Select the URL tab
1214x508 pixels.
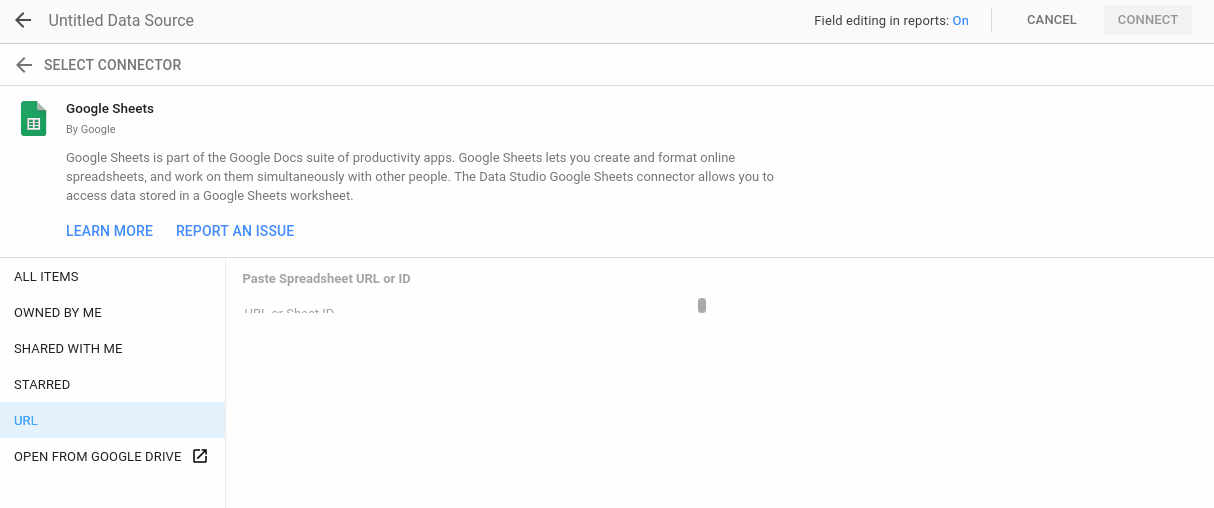click(x=26, y=421)
